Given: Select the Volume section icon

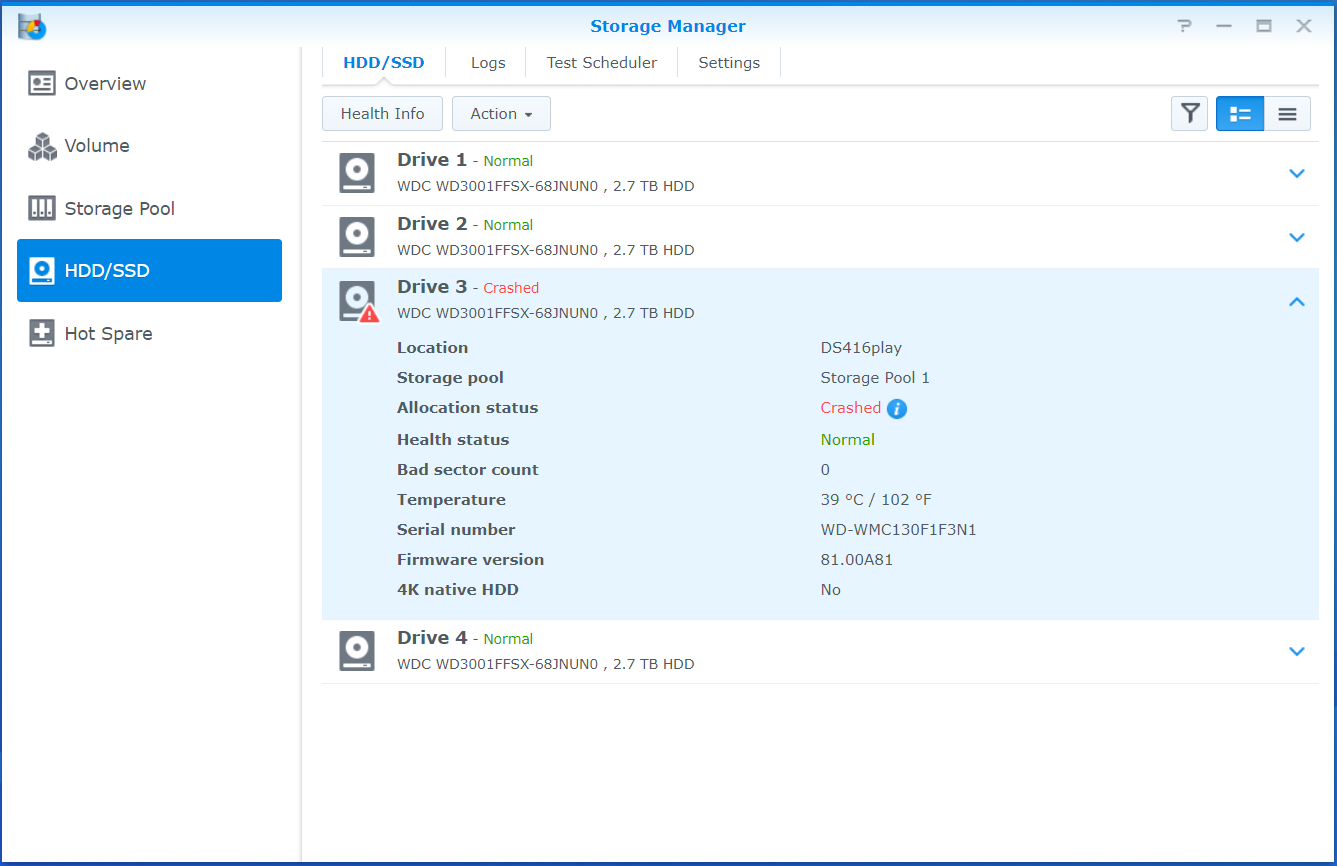Looking at the screenshot, I should coord(42,146).
